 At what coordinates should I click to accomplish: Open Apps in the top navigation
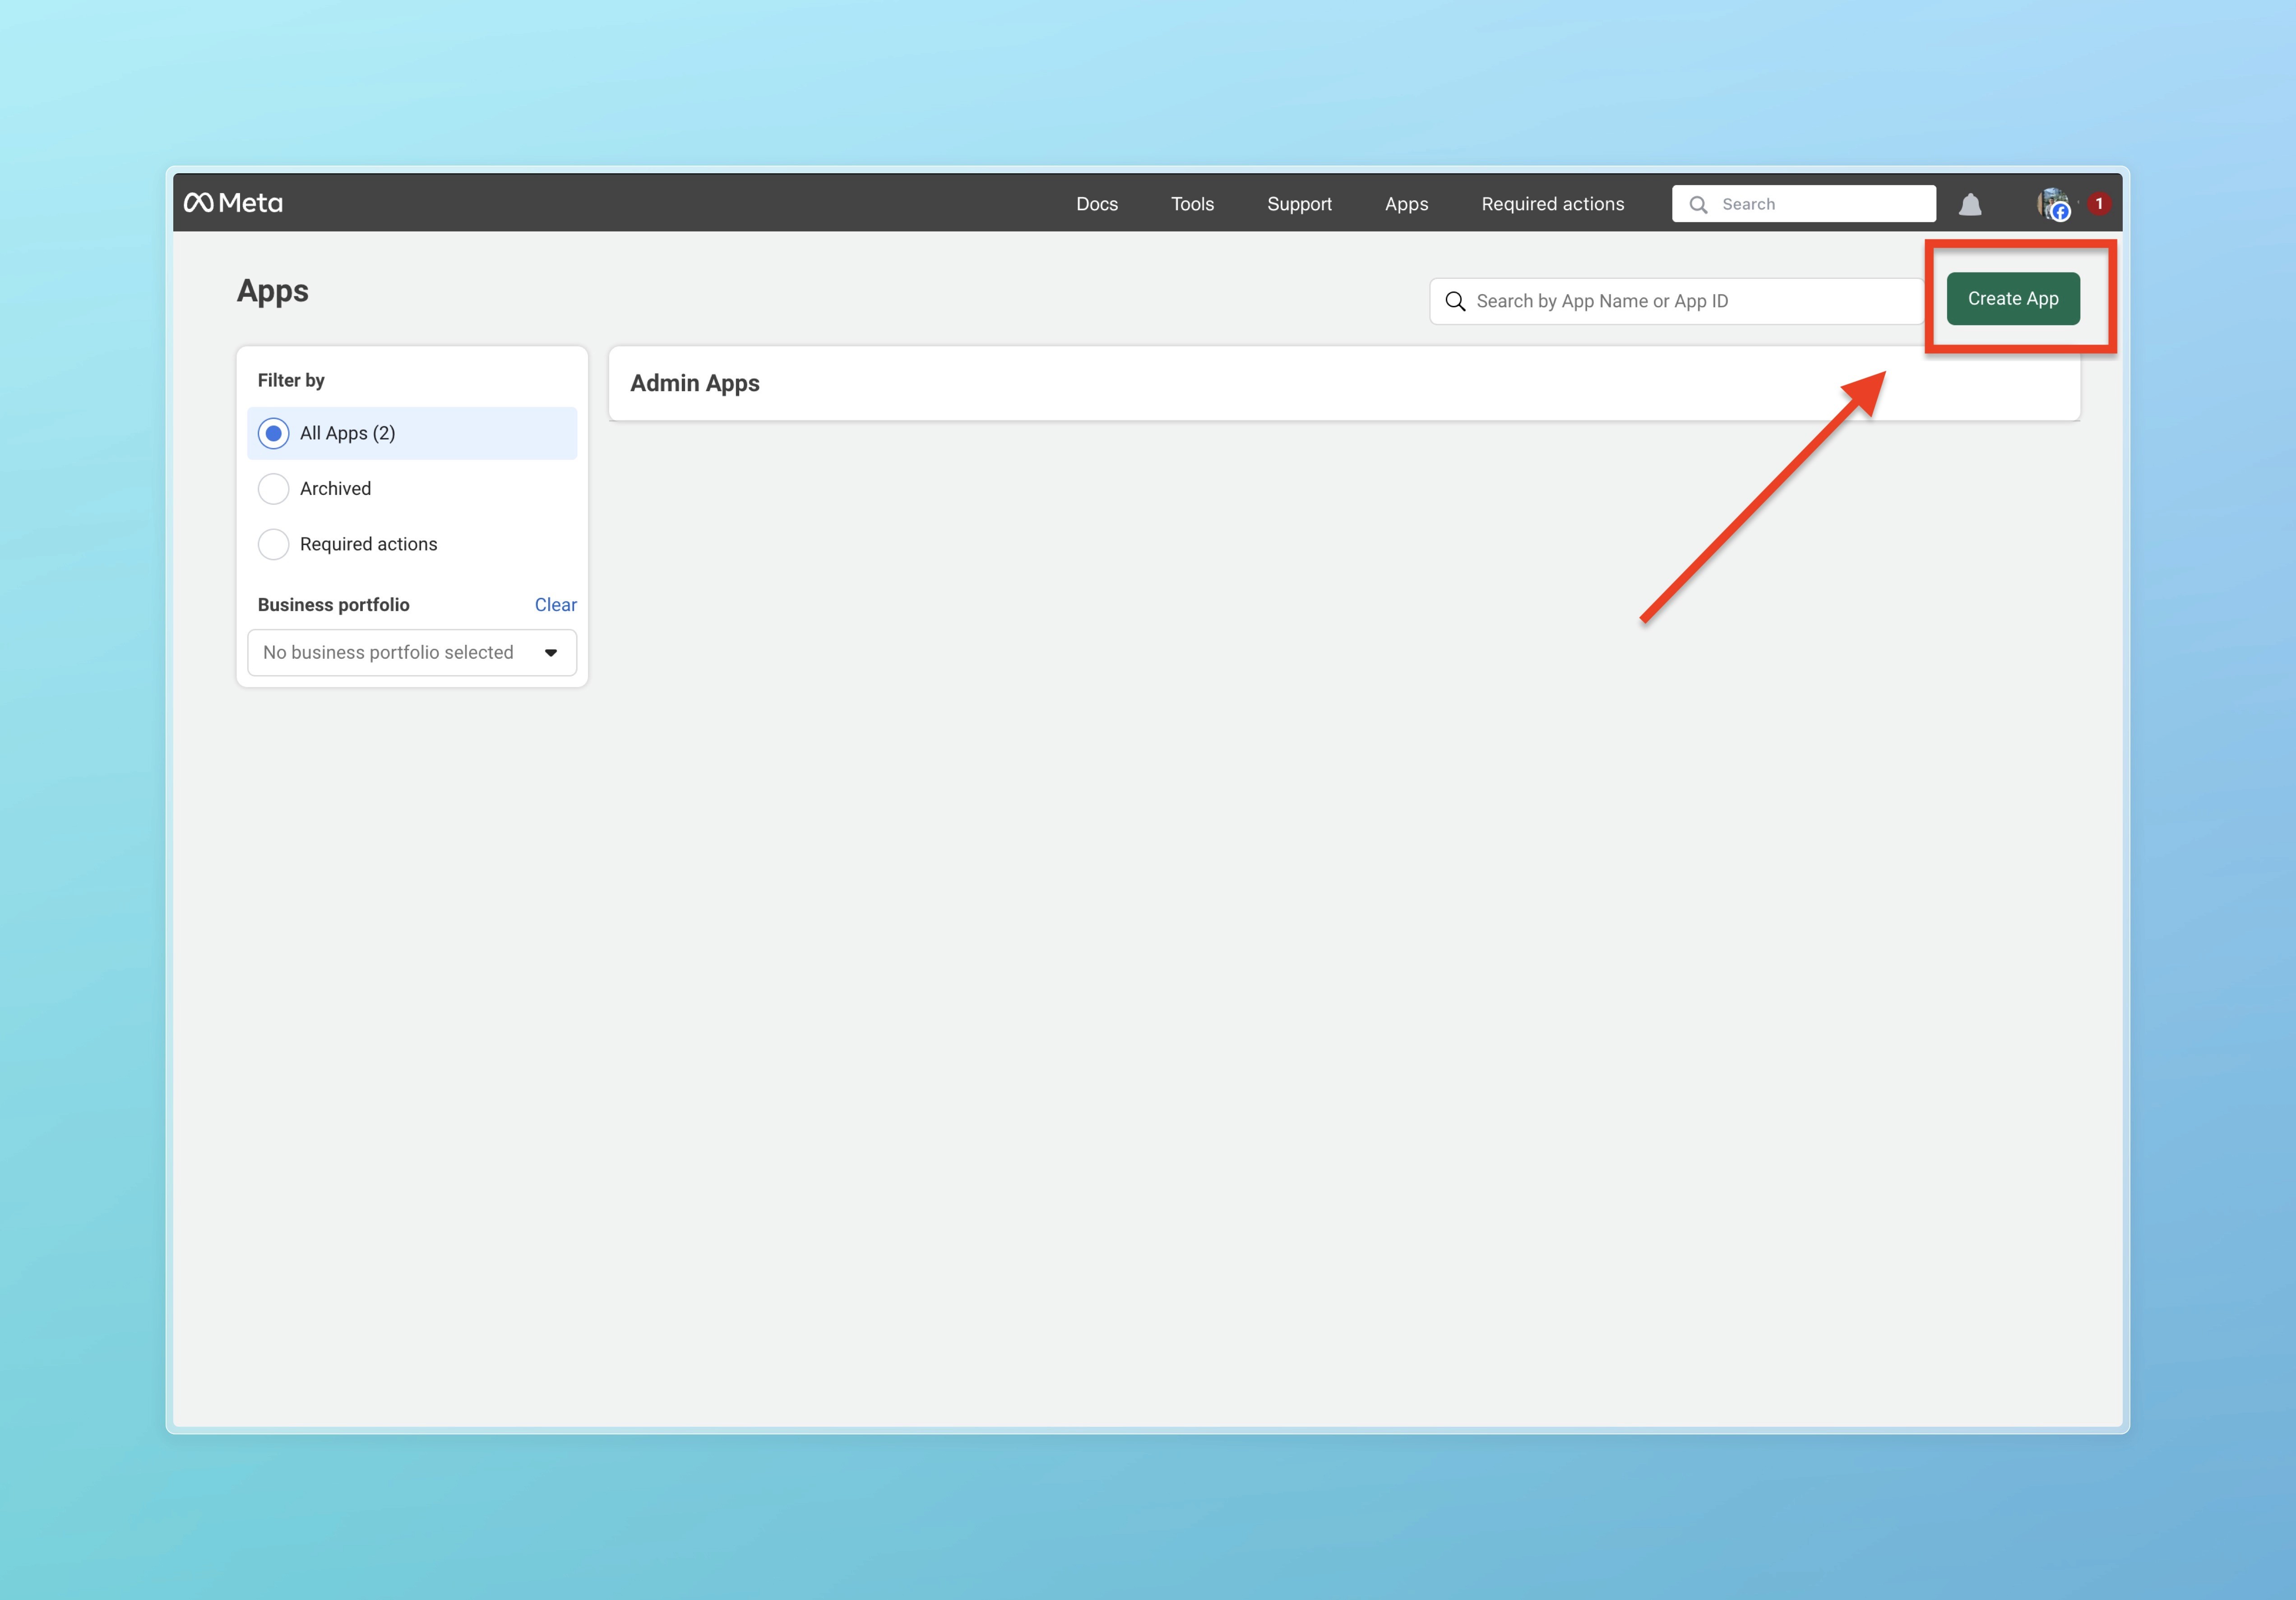[1406, 204]
